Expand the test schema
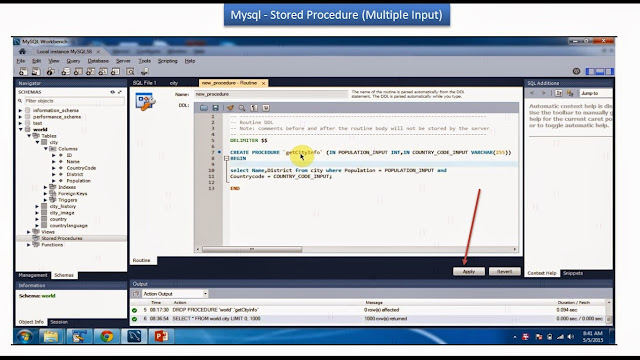This screenshot has width=640, height=360. click(20, 123)
